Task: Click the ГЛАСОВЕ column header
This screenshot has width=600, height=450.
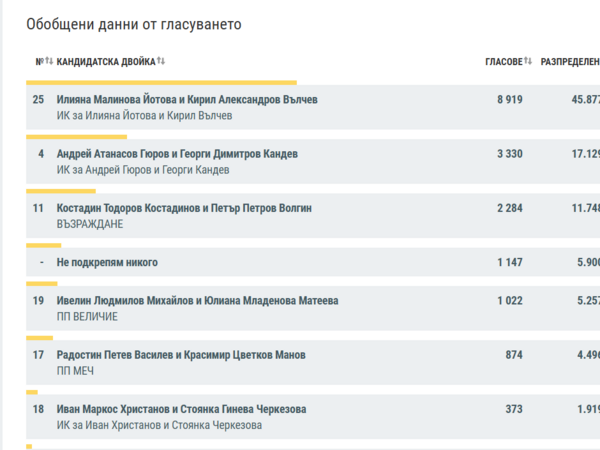Action: (504, 62)
